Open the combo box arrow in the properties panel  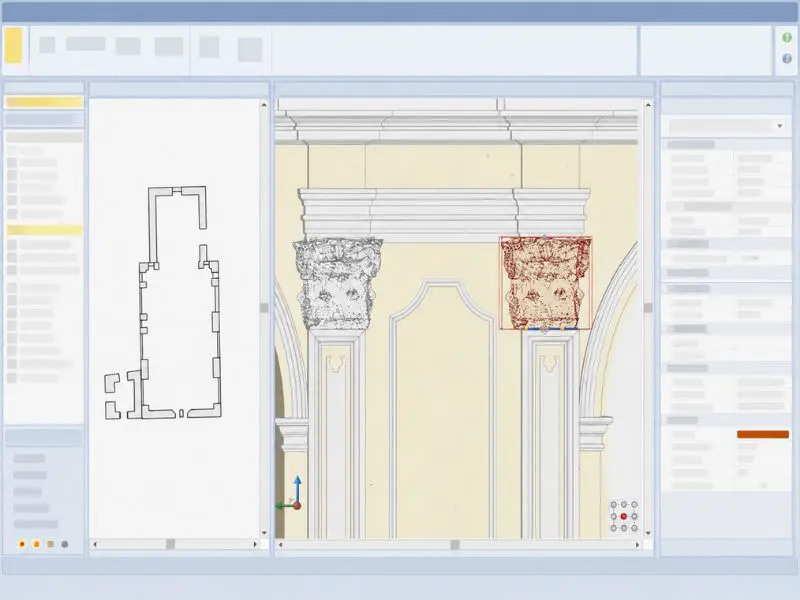tap(780, 126)
